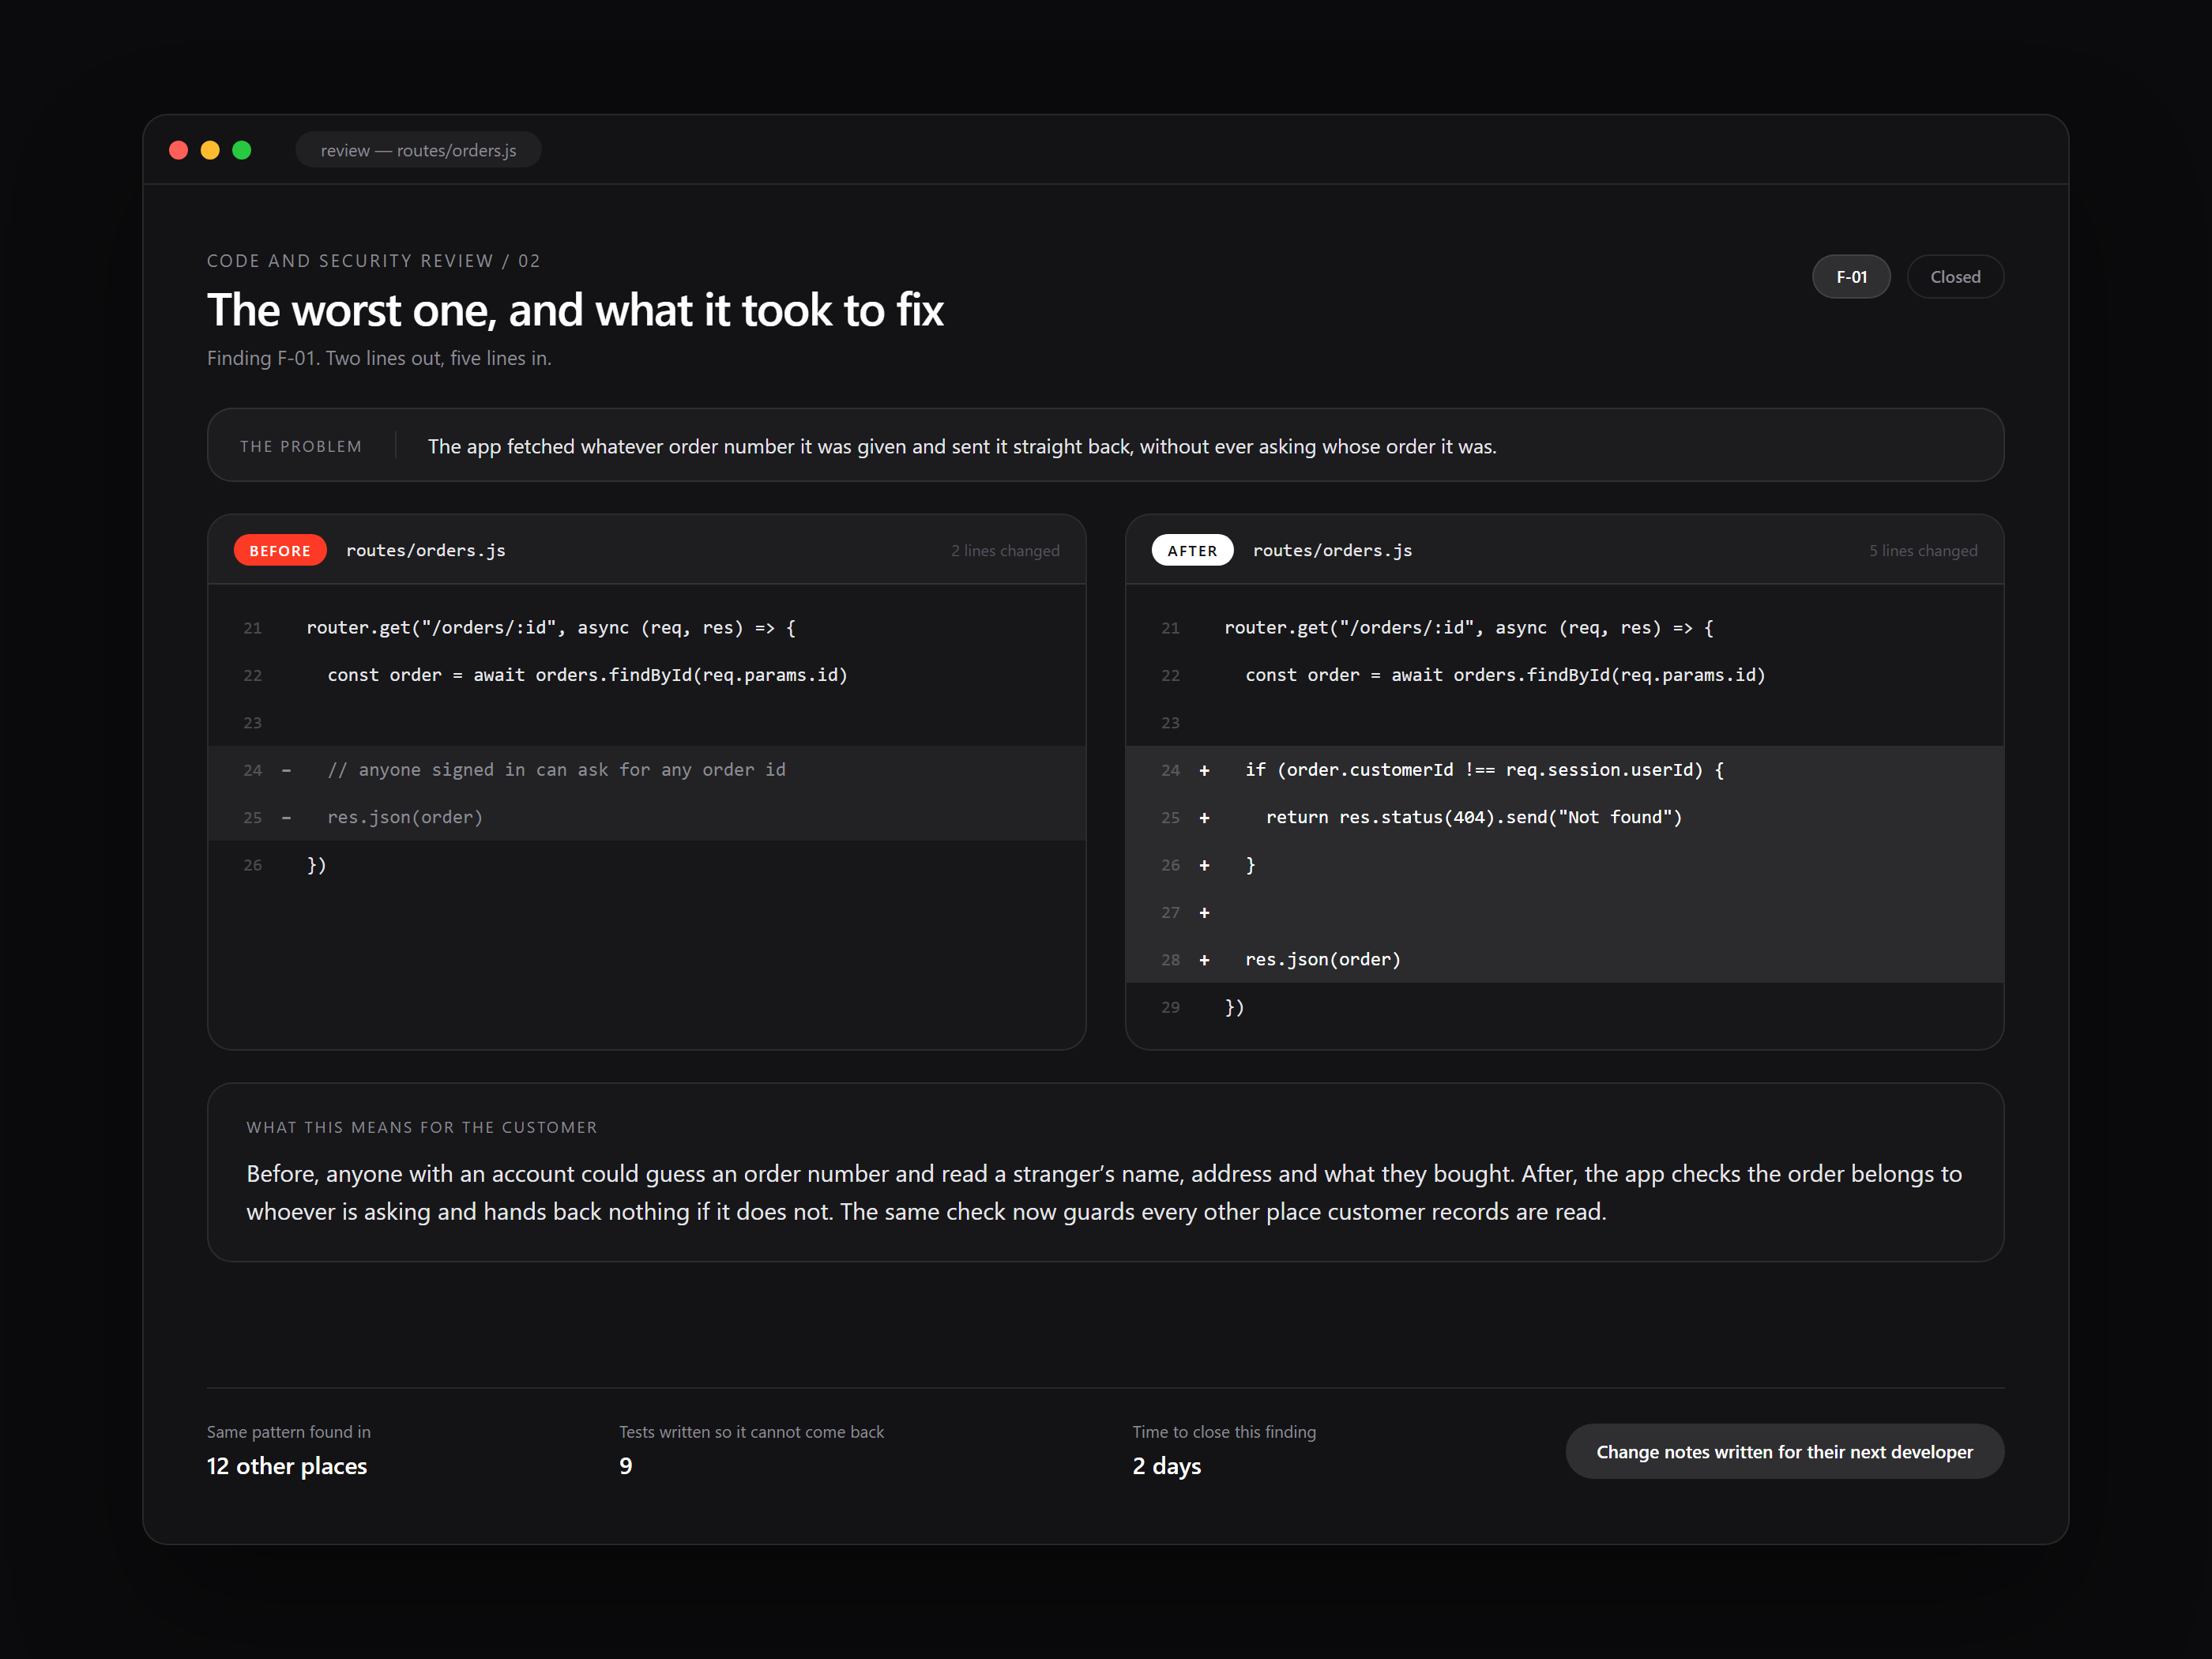Click tests written value '9'
The image size is (2212, 1659).
pyautogui.click(x=626, y=1465)
